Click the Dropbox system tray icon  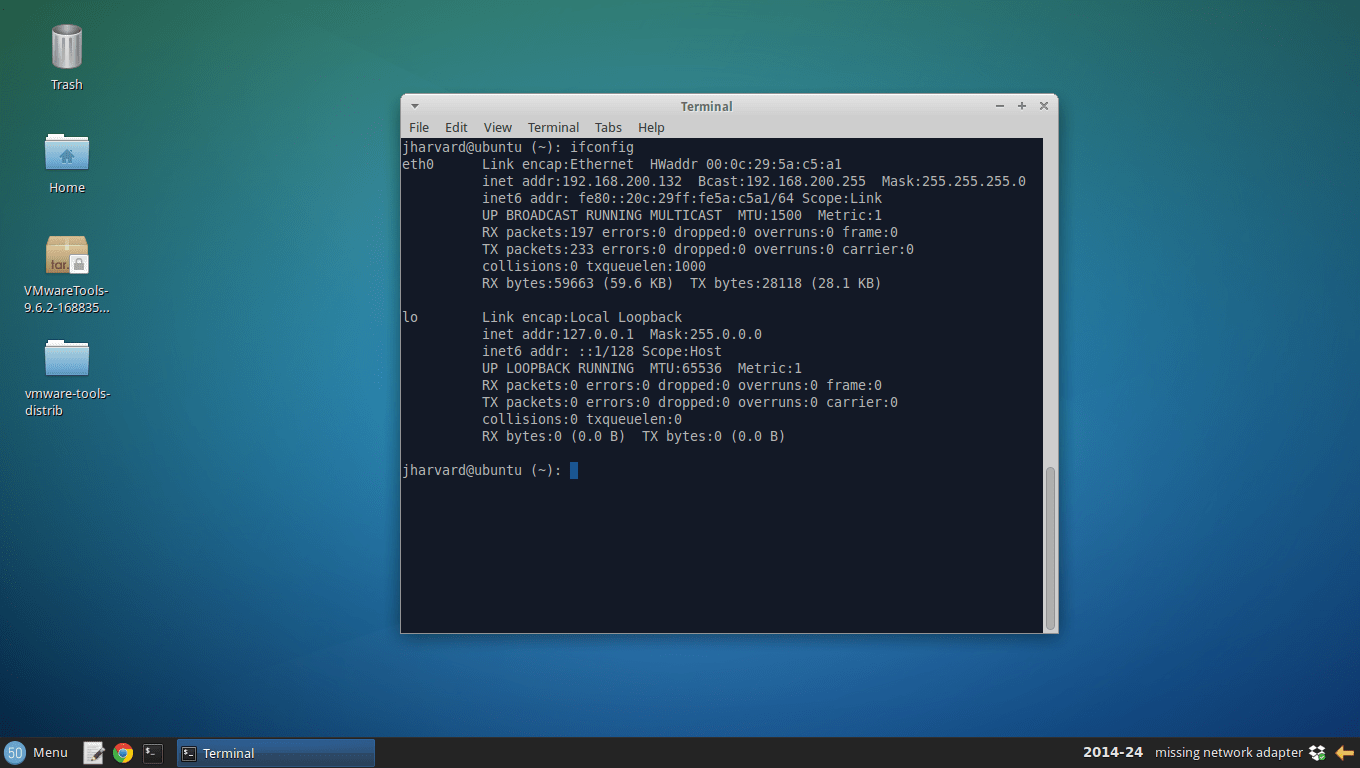[x=1317, y=752]
